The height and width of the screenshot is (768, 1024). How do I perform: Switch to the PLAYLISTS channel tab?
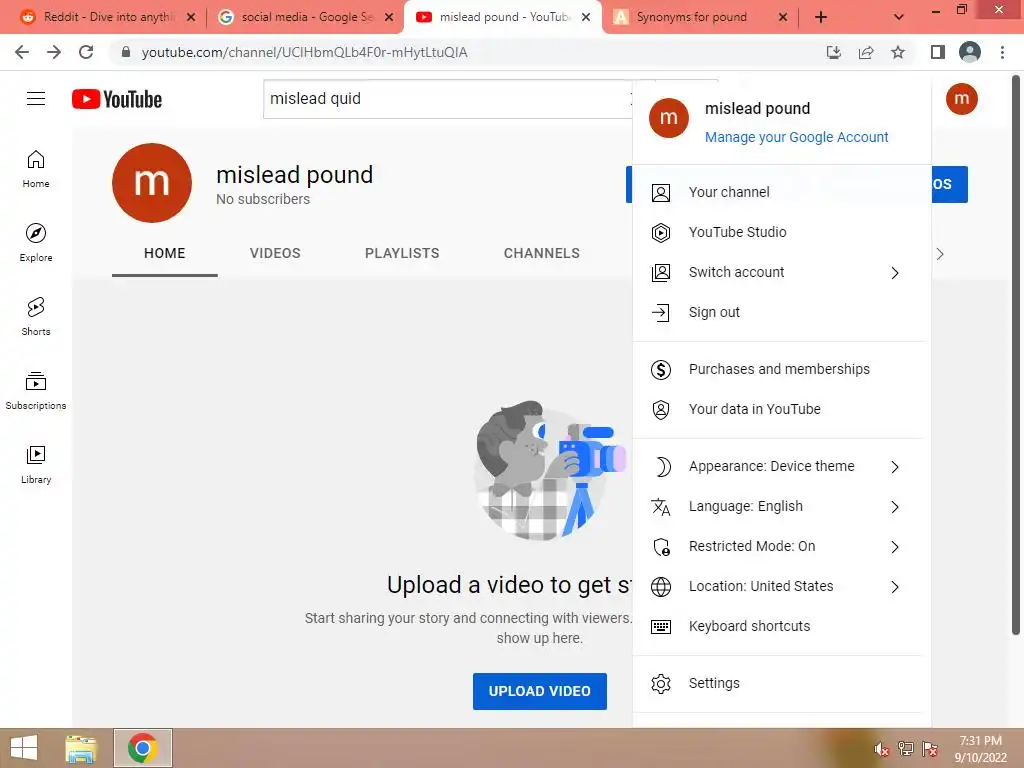point(402,253)
